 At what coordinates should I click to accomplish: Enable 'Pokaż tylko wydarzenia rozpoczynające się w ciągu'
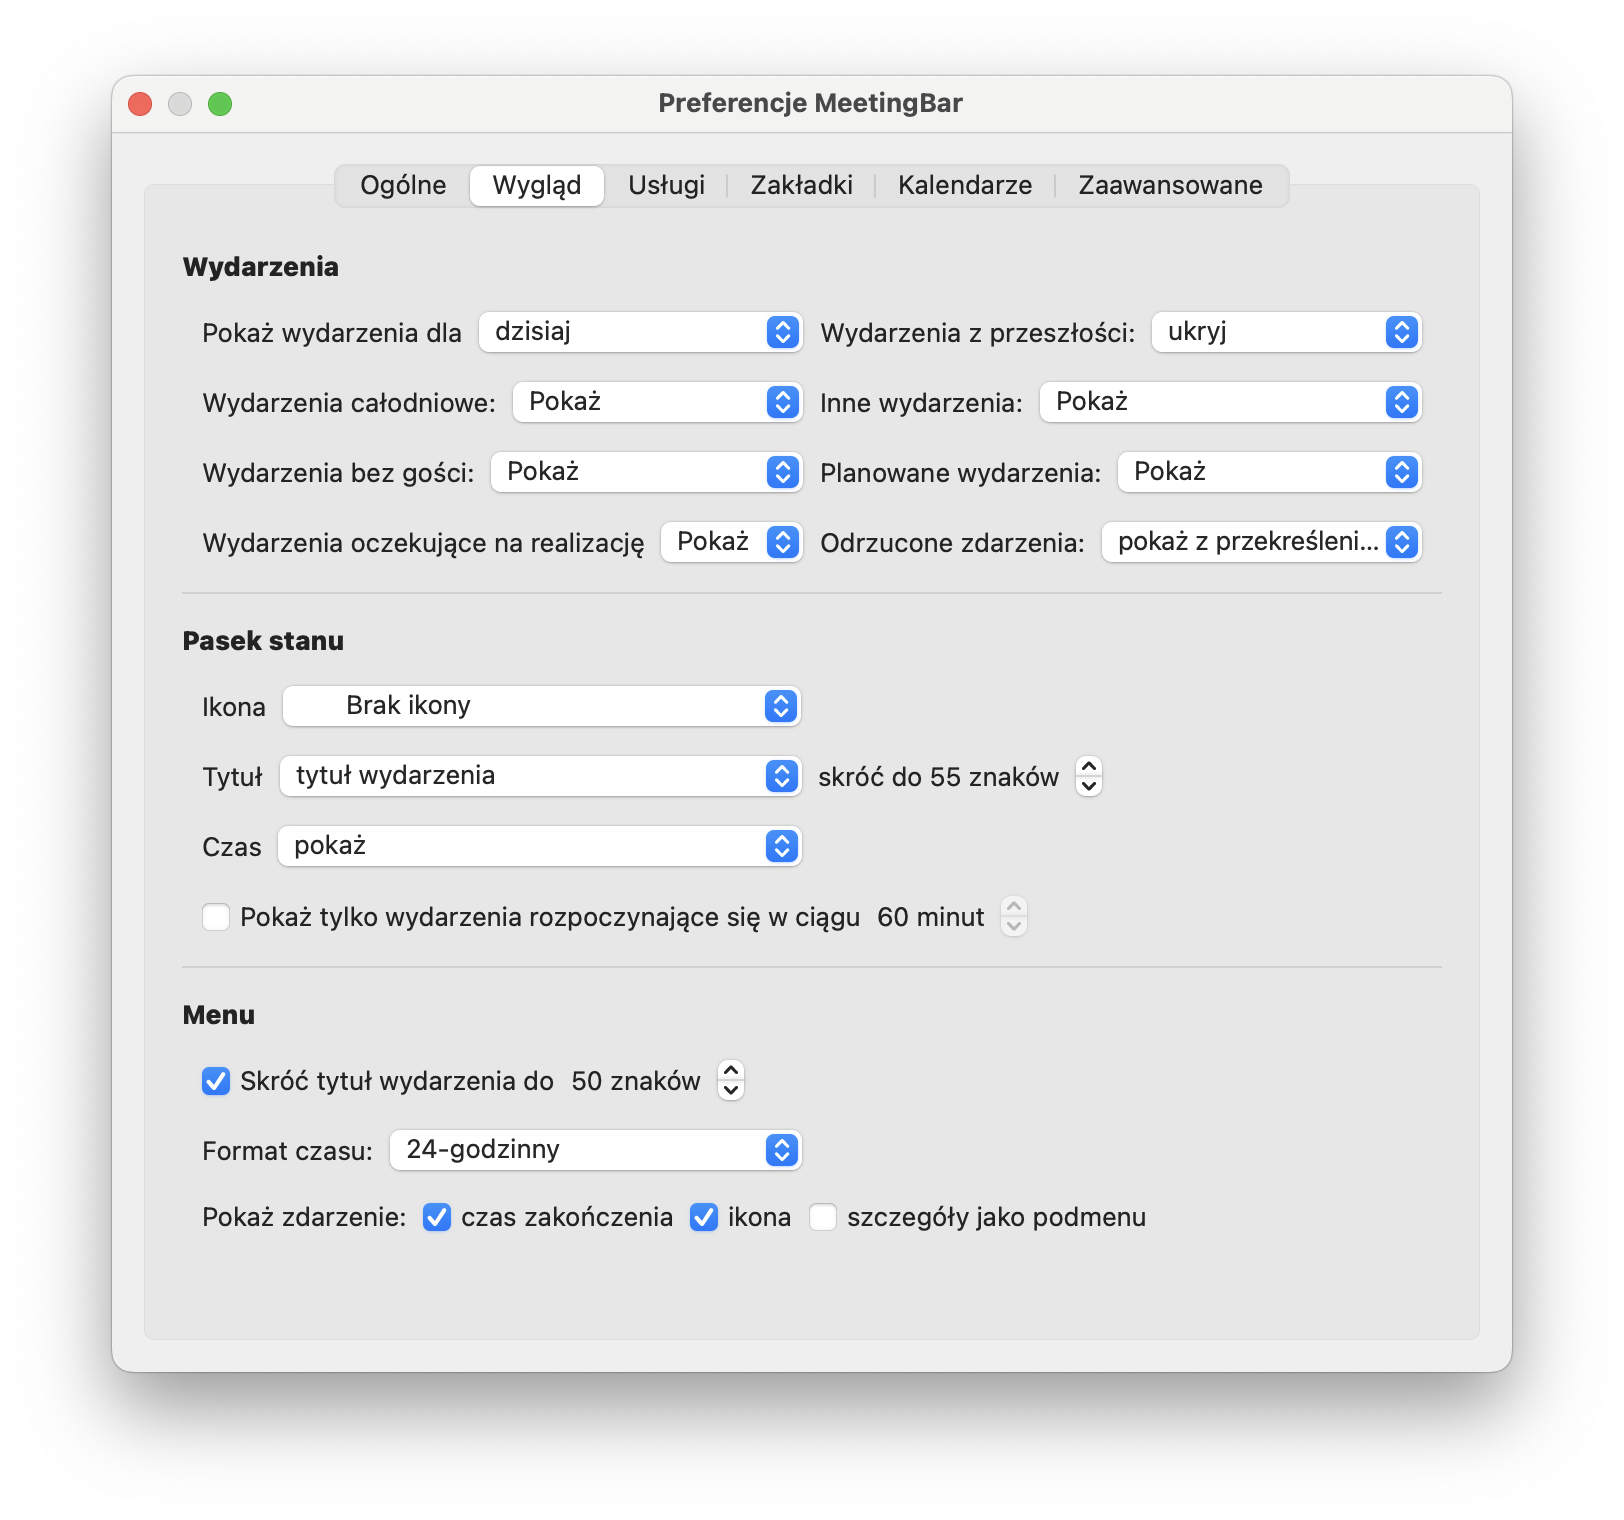pyautogui.click(x=216, y=917)
